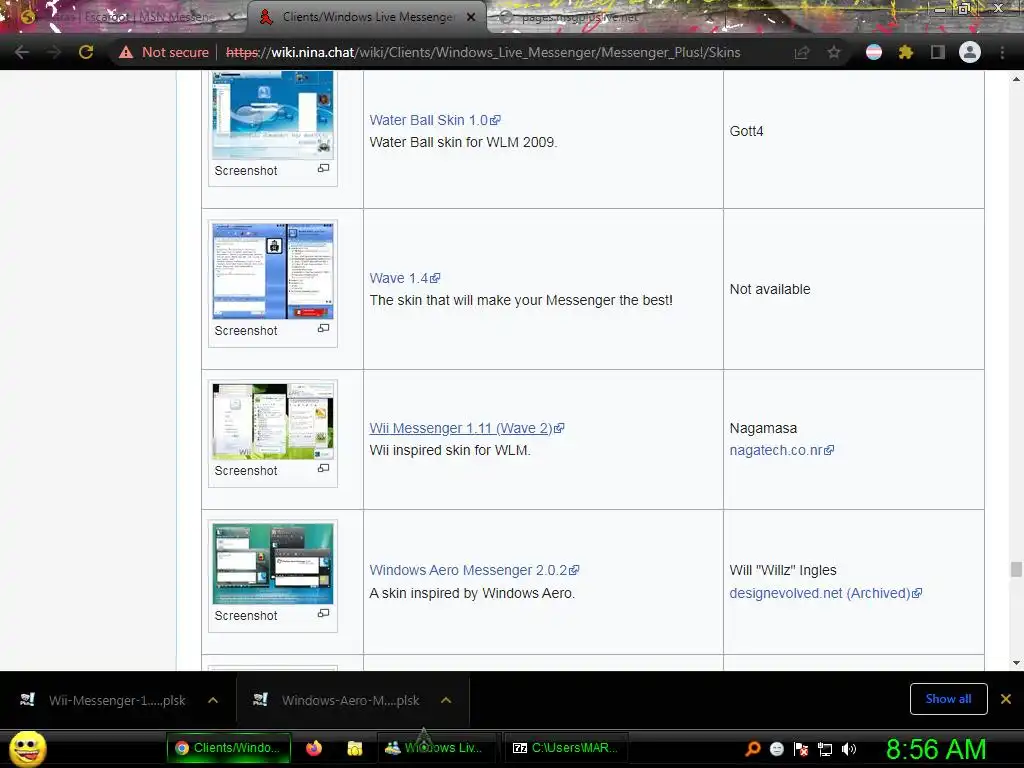The image size is (1024, 768).
Task: Click the Nagamasa author text
Action: click(x=763, y=428)
